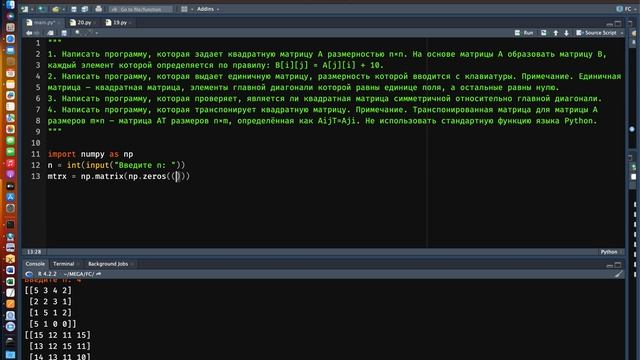
Task: Click the Source Script button
Action: [596, 33]
